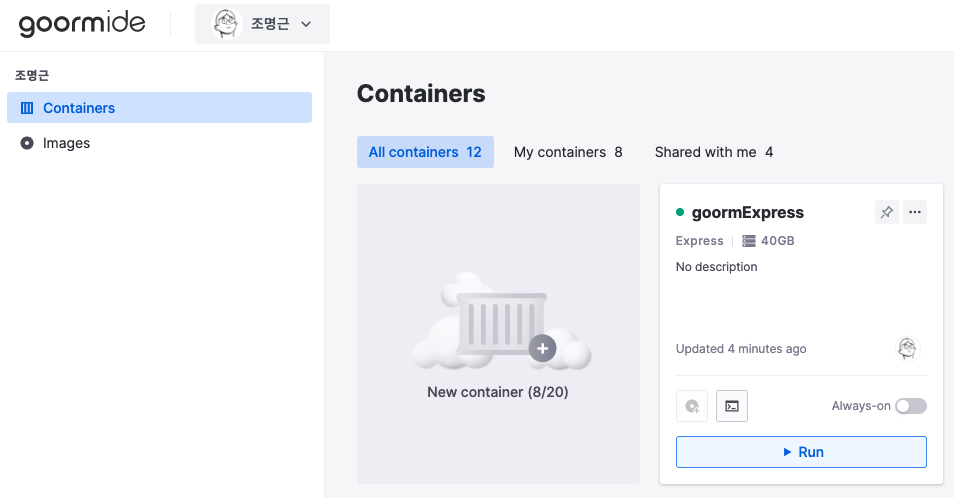Switch to My containers tab
The height and width of the screenshot is (498, 954).
[x=568, y=152]
